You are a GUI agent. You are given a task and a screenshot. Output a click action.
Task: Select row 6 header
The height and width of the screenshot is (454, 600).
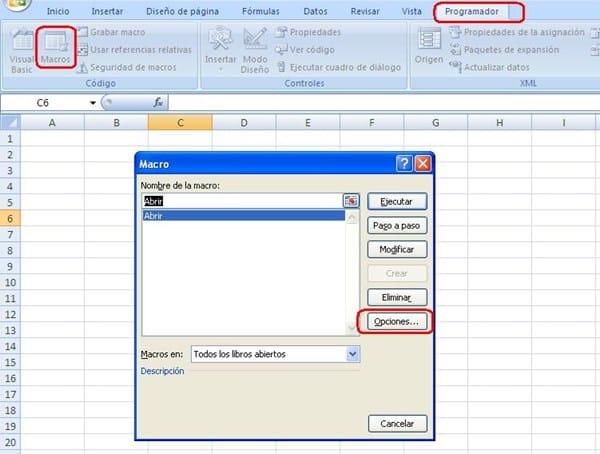click(x=10, y=219)
